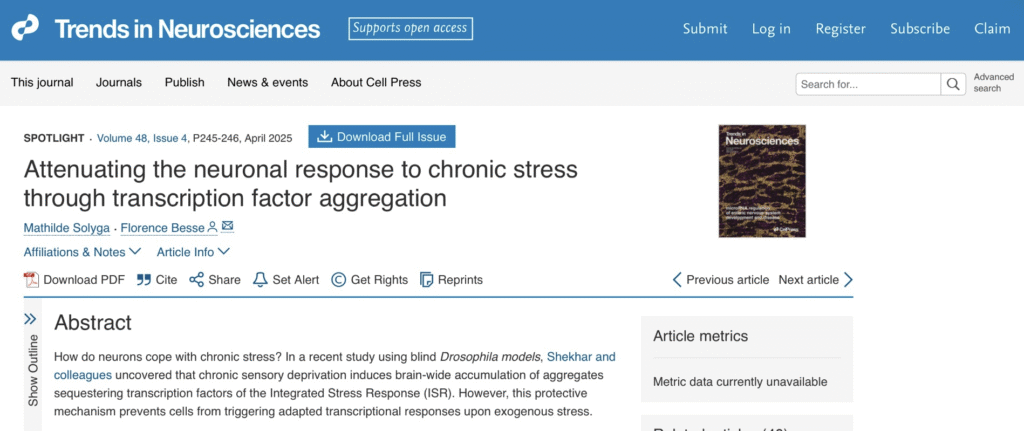Expand Affiliations & Notes
This screenshot has height=431, width=1024.
point(83,251)
